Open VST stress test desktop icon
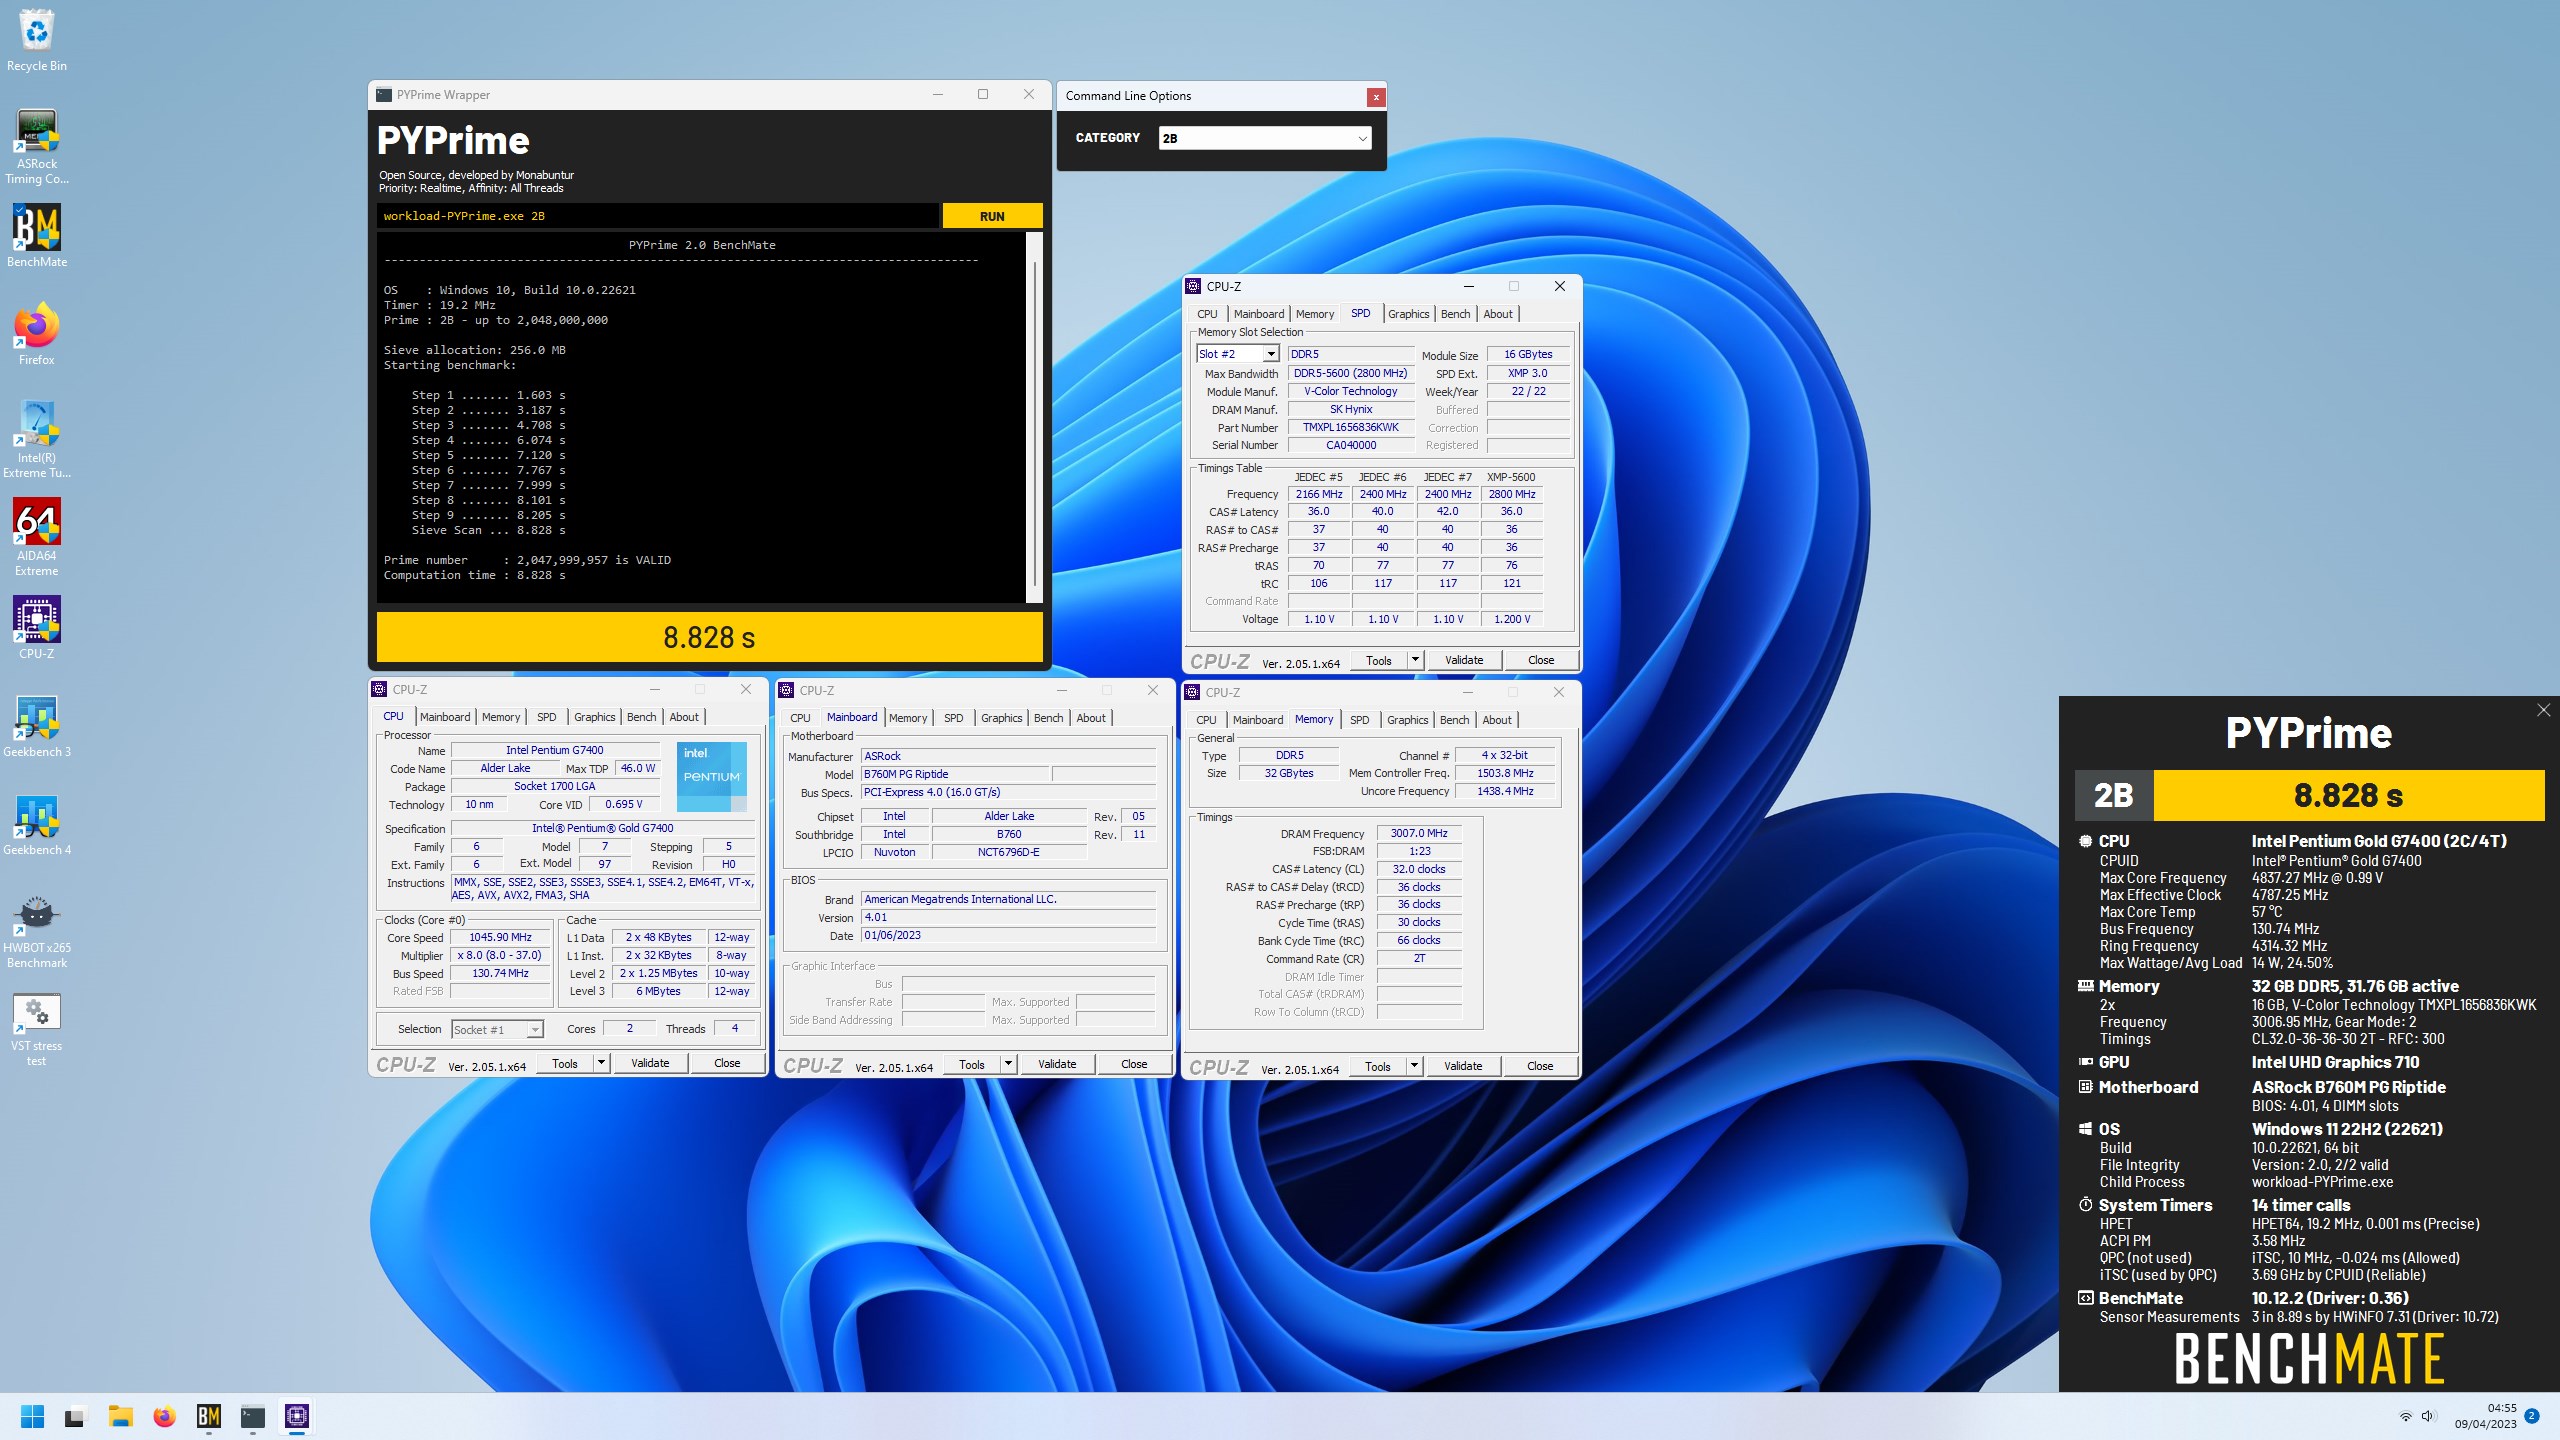 coord(37,1029)
